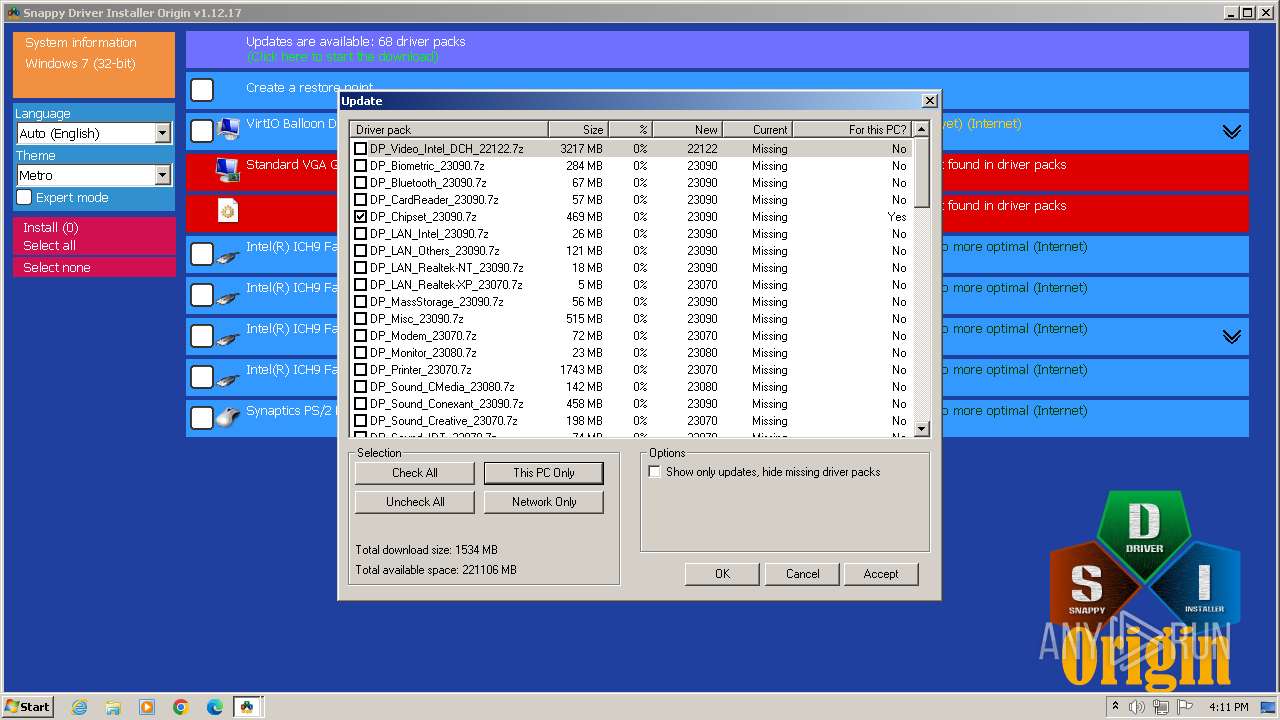1280x720 pixels.
Task: Sort list by % column header
Action: click(x=630, y=129)
